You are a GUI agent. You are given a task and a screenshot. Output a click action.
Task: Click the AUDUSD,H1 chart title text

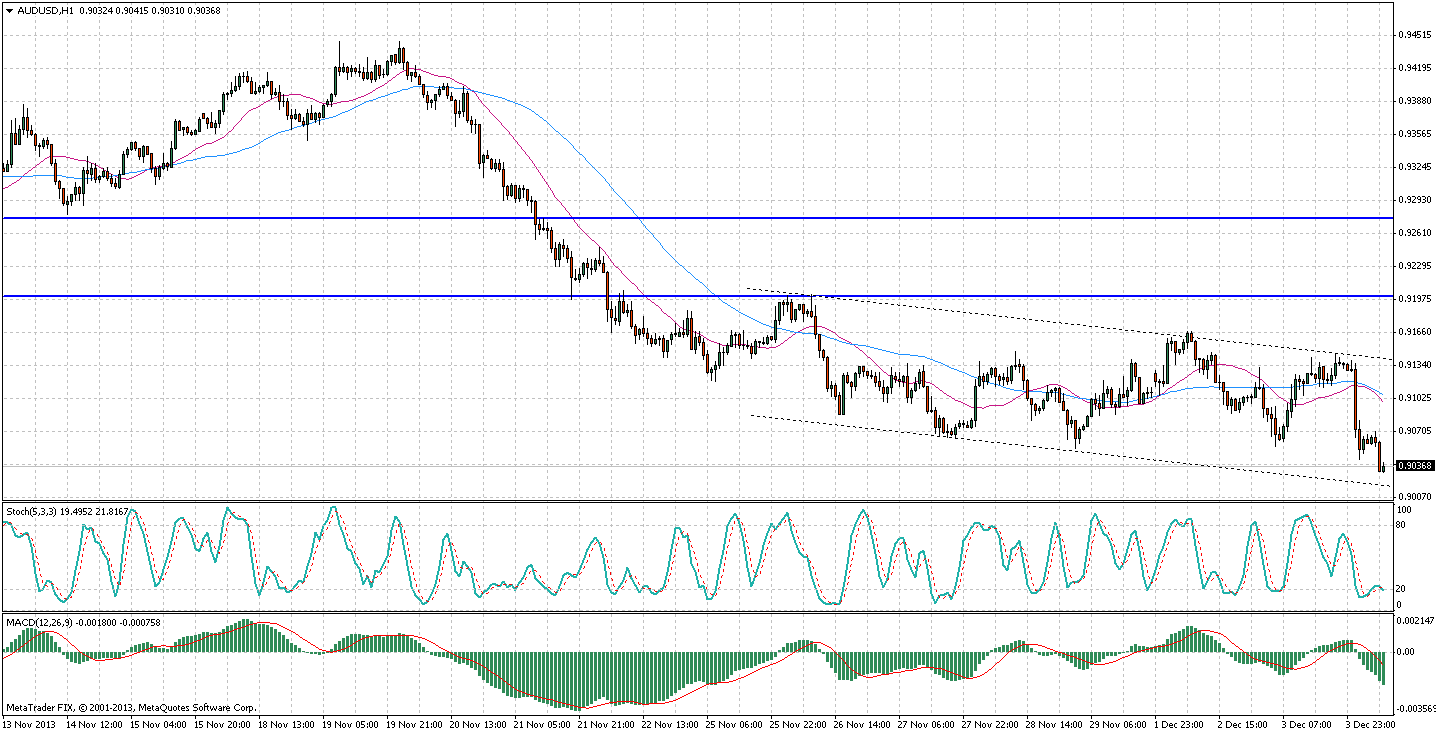pos(45,10)
